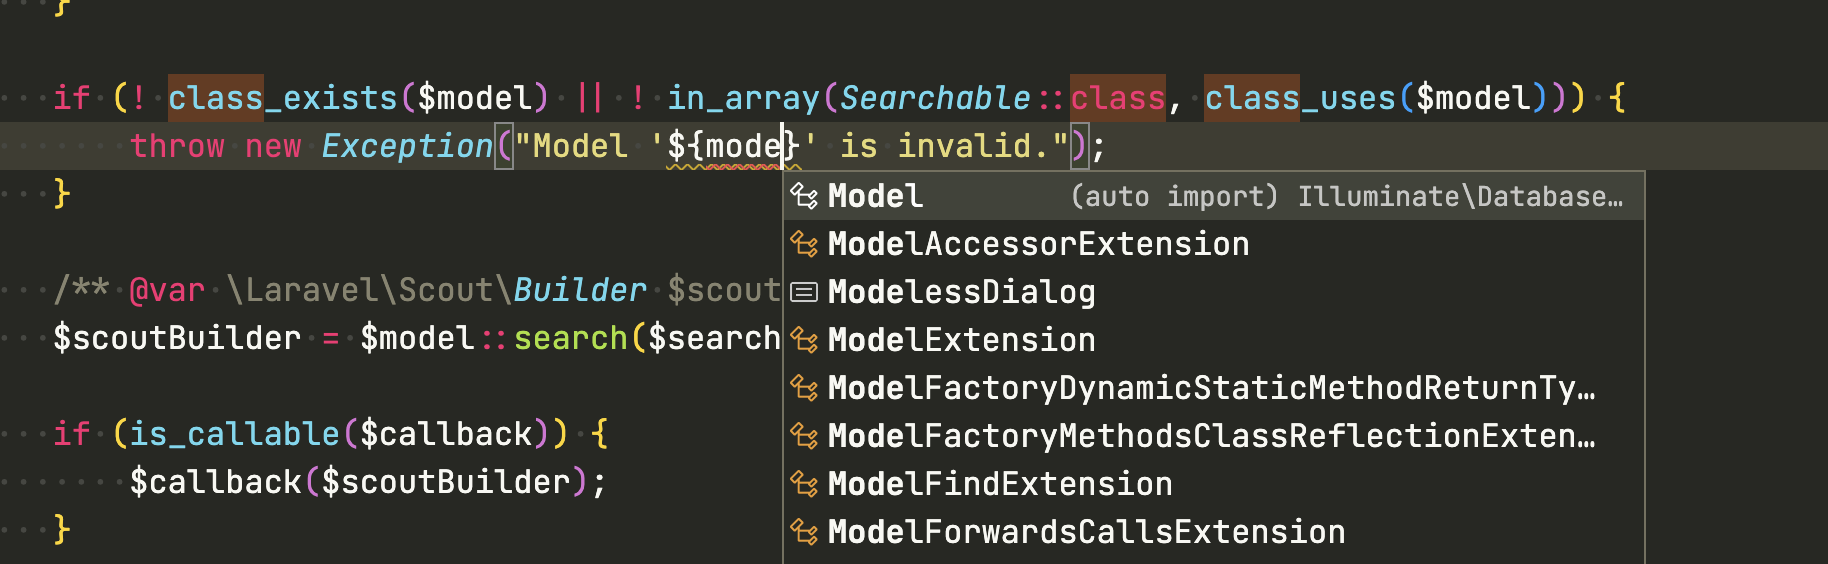Click the is_callable function name
The height and width of the screenshot is (564, 1828).
235,434
